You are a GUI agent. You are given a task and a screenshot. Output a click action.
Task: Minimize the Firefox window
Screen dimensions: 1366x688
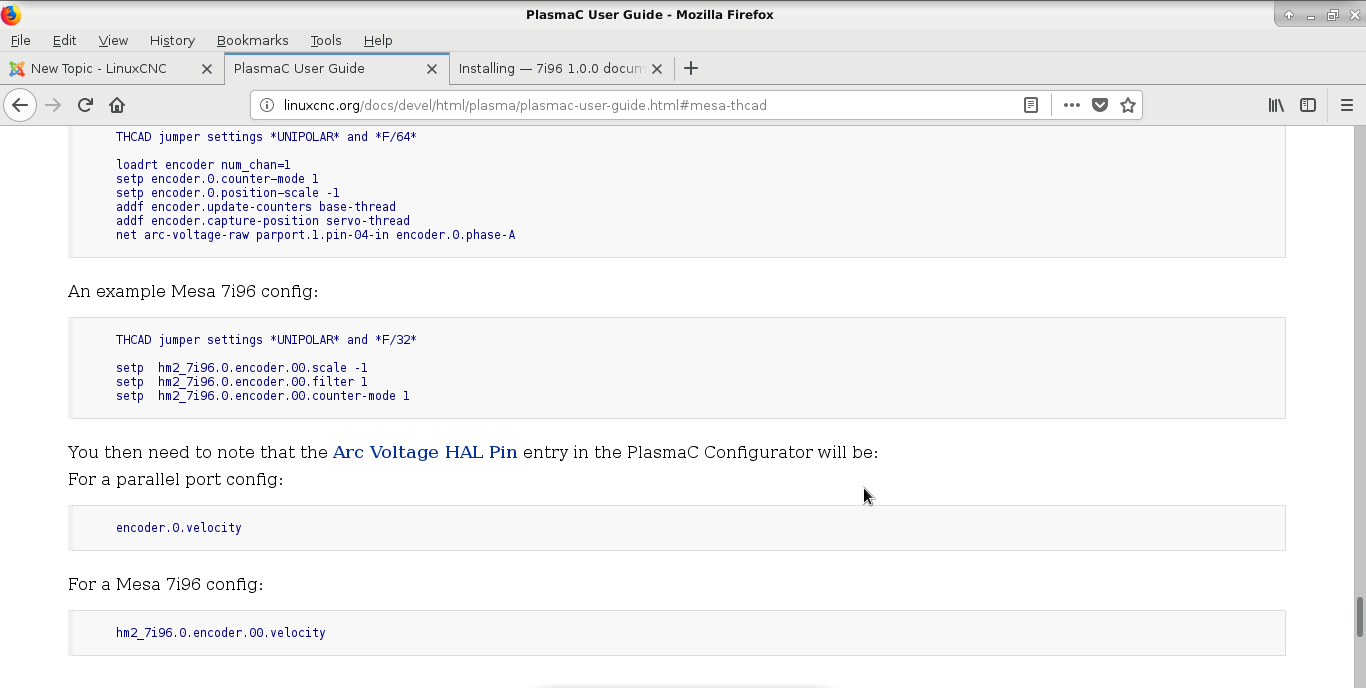(x=1311, y=15)
